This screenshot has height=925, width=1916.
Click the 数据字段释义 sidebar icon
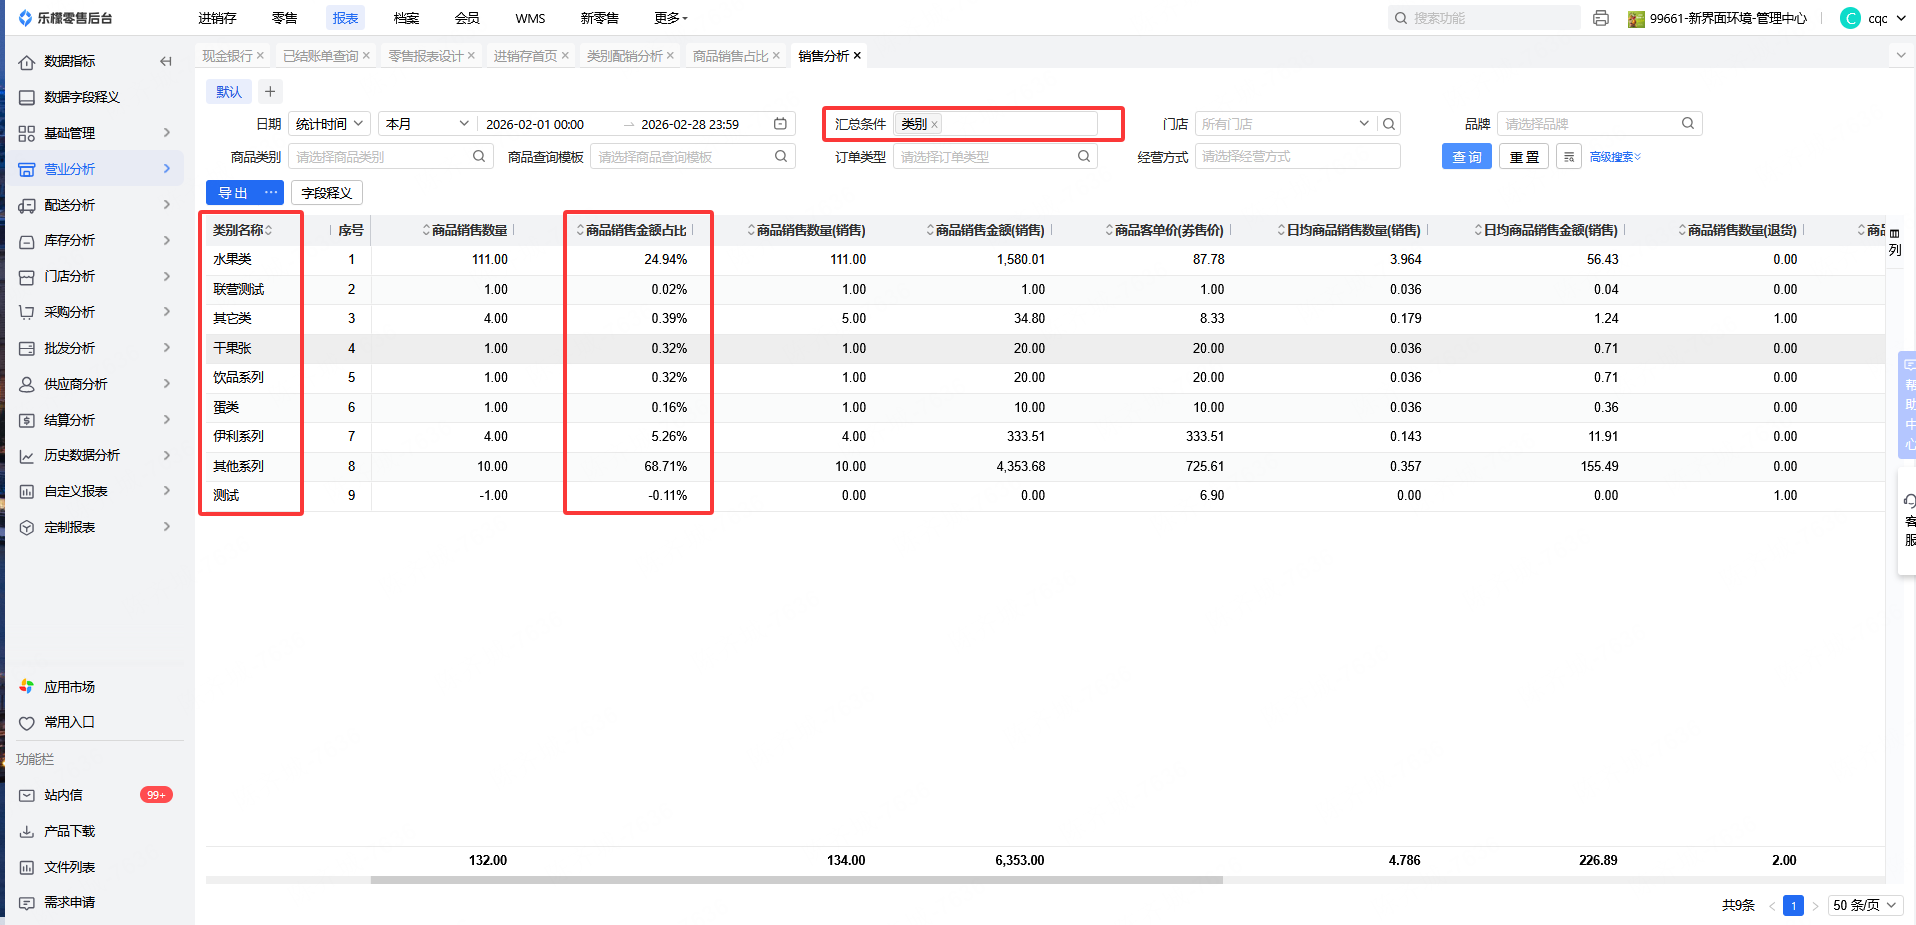pos(27,97)
